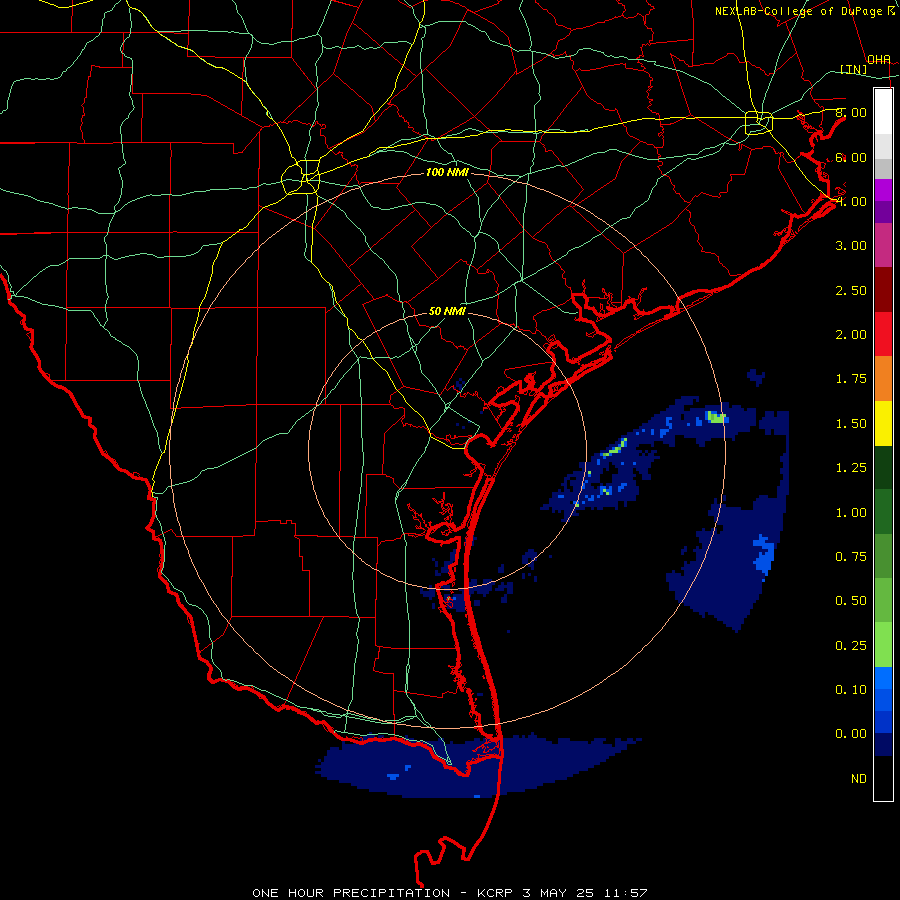900x900 pixels.
Task: Select the pink swatch beside 3.00
Action: pos(883,245)
